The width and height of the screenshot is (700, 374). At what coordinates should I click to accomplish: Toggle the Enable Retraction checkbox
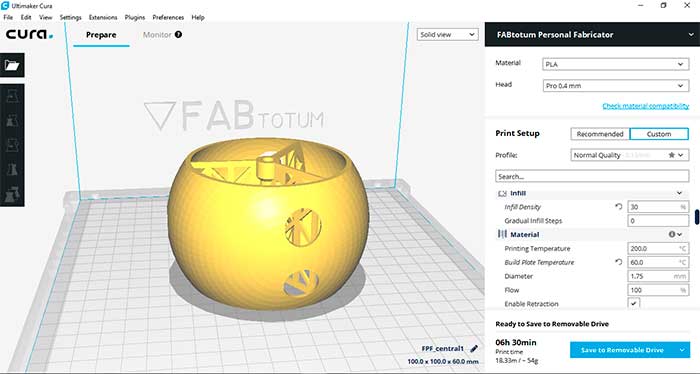coord(633,303)
